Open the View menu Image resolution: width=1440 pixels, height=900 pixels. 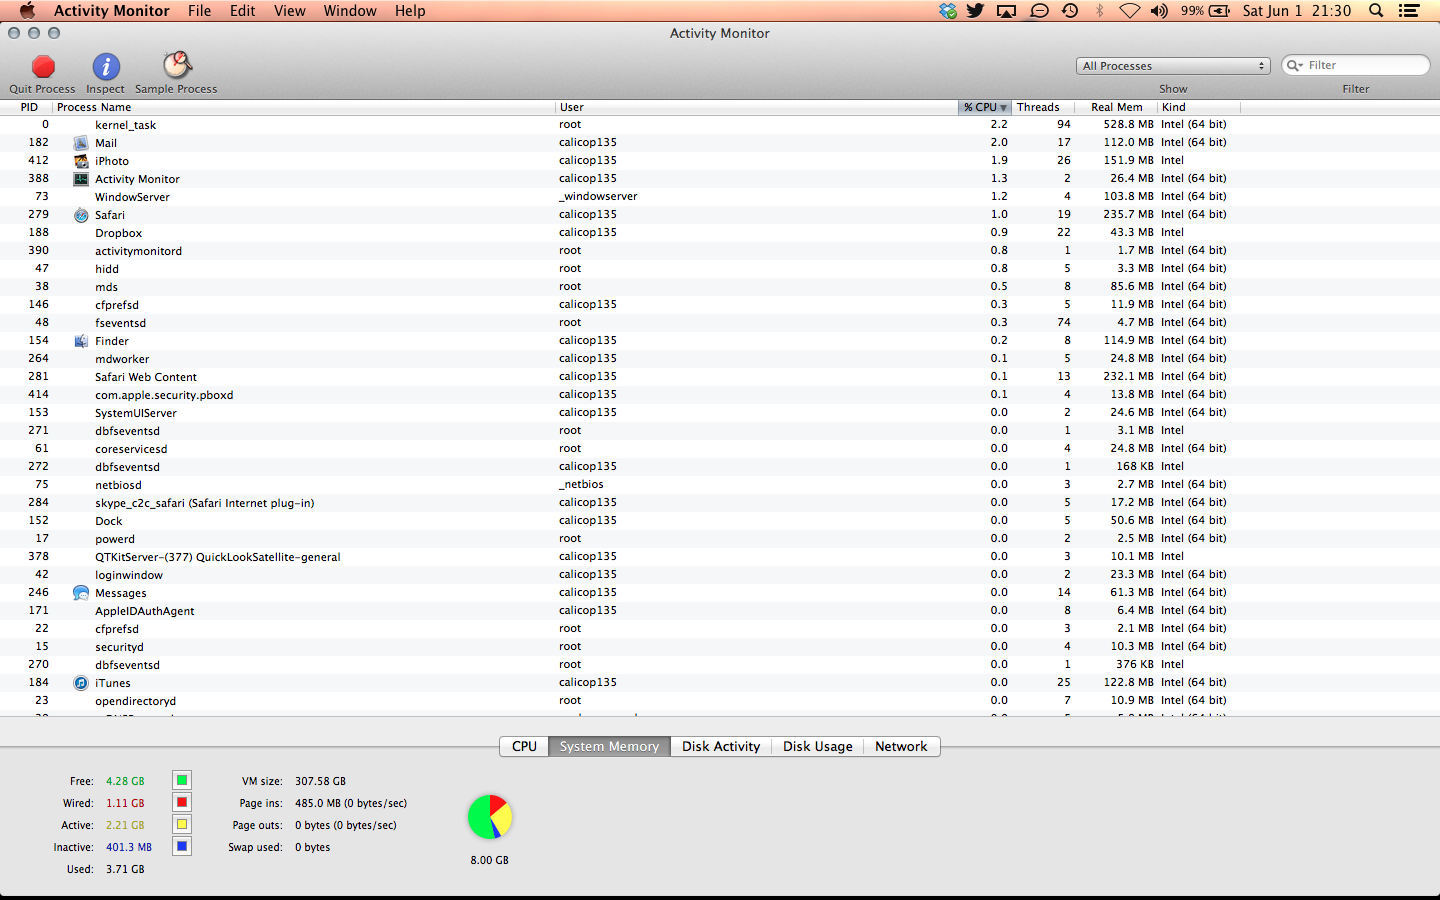tap(290, 10)
